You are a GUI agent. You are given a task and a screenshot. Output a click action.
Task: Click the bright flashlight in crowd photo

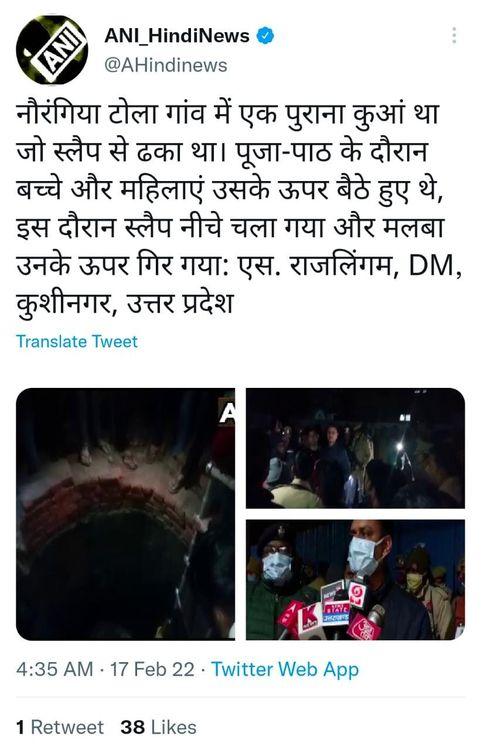coord(398,446)
